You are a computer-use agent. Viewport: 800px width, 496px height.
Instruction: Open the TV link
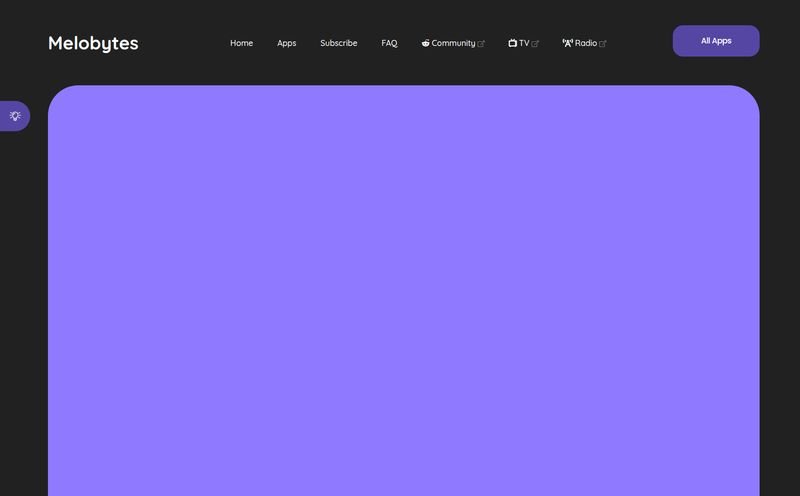click(x=523, y=43)
